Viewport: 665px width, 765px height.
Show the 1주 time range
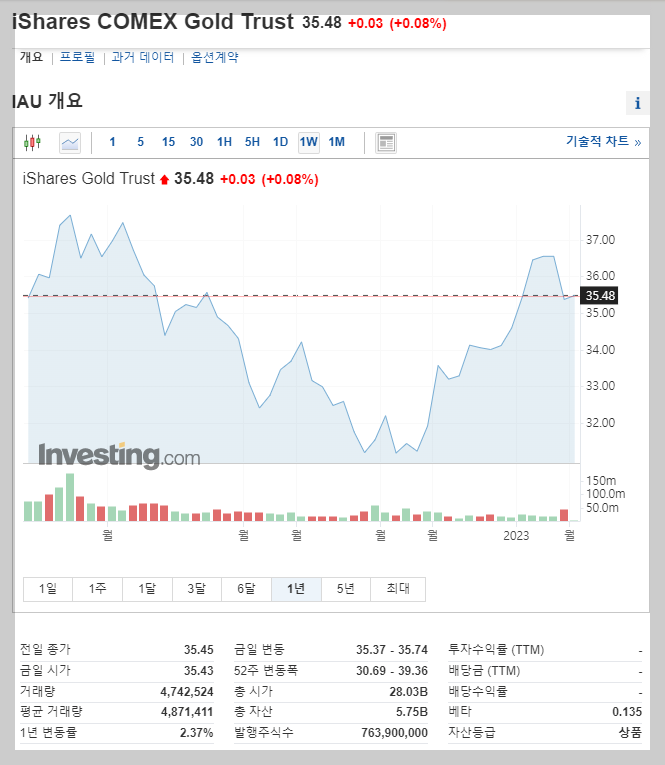pos(98,589)
